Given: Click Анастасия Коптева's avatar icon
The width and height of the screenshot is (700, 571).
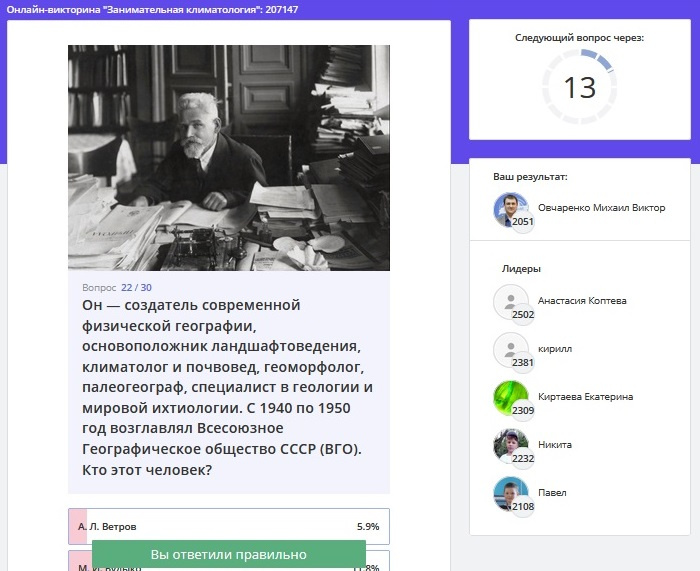Looking at the screenshot, I should click(510, 301).
